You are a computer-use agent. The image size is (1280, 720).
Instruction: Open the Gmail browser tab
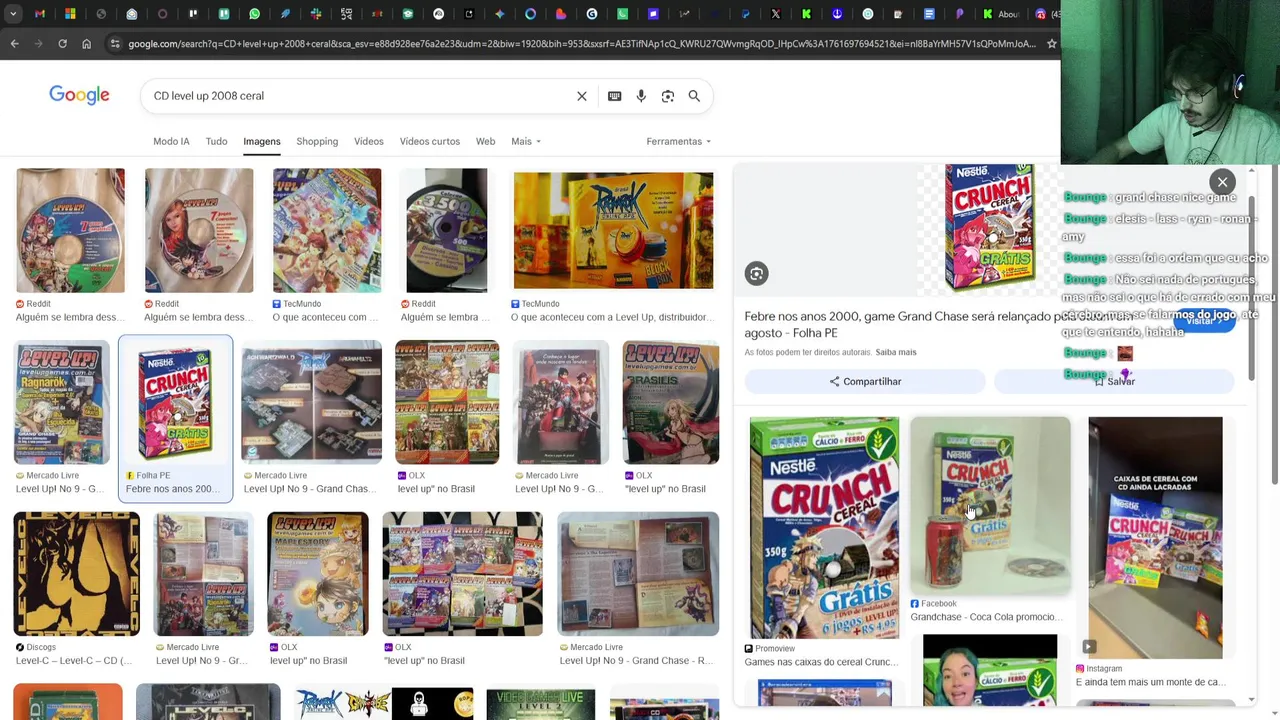pyautogui.click(x=39, y=14)
